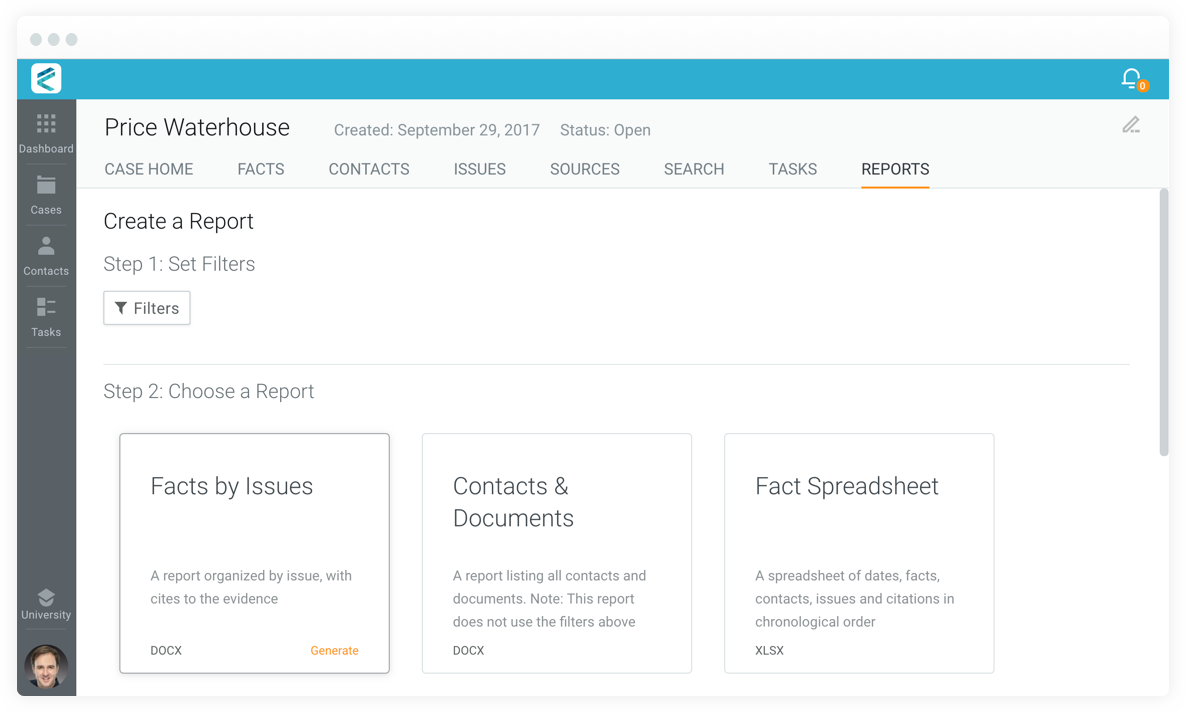The width and height of the screenshot is (1186, 713).
Task: Navigate to CASE HOME
Action: (x=148, y=169)
